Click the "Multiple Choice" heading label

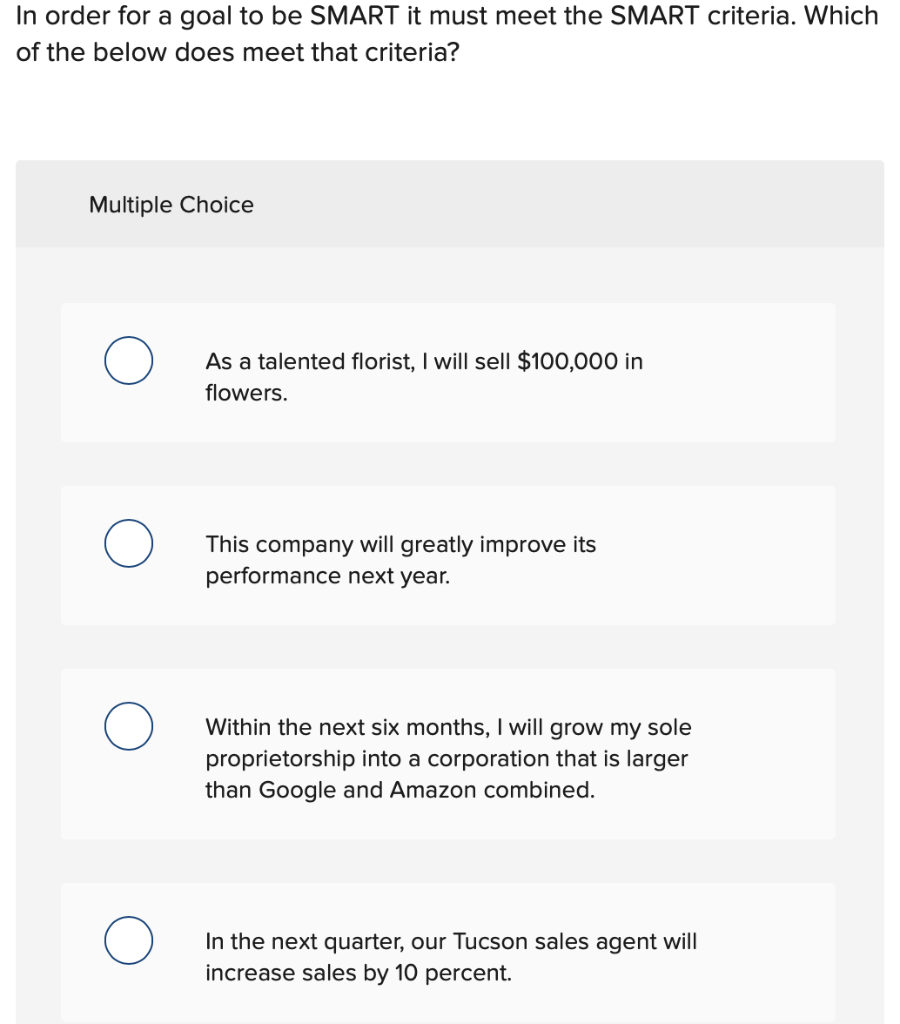[x=171, y=205]
